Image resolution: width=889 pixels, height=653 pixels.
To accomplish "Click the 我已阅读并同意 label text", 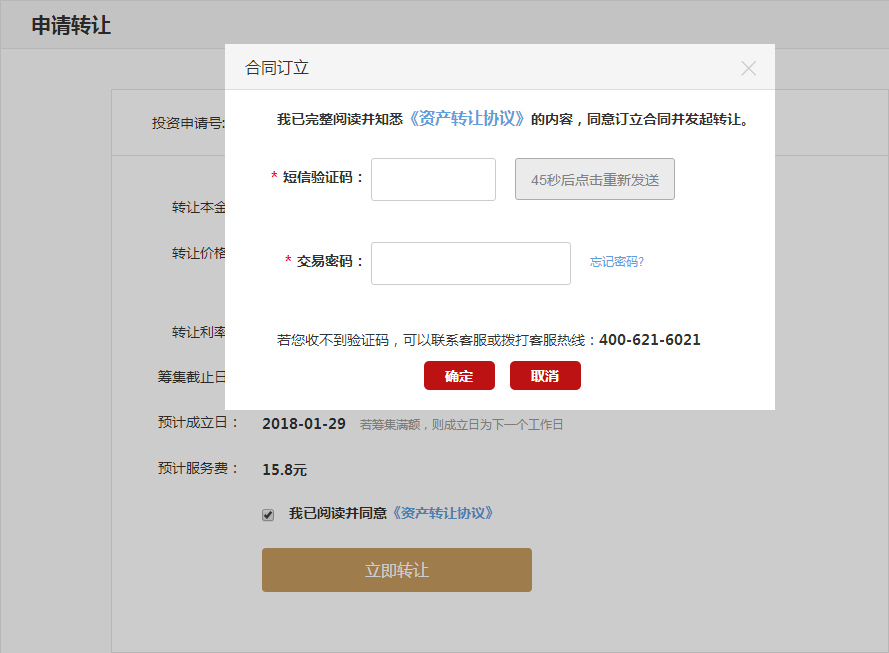I will 337,513.
